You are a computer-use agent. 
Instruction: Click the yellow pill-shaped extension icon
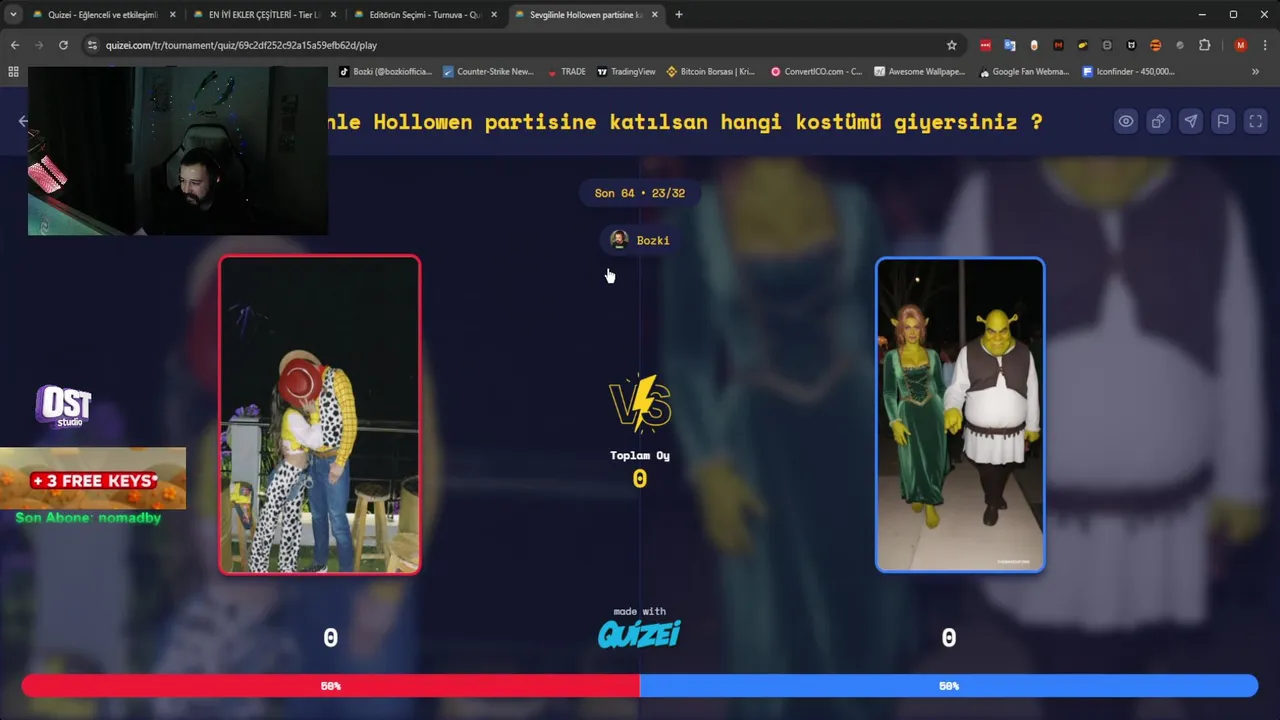coord(1083,45)
